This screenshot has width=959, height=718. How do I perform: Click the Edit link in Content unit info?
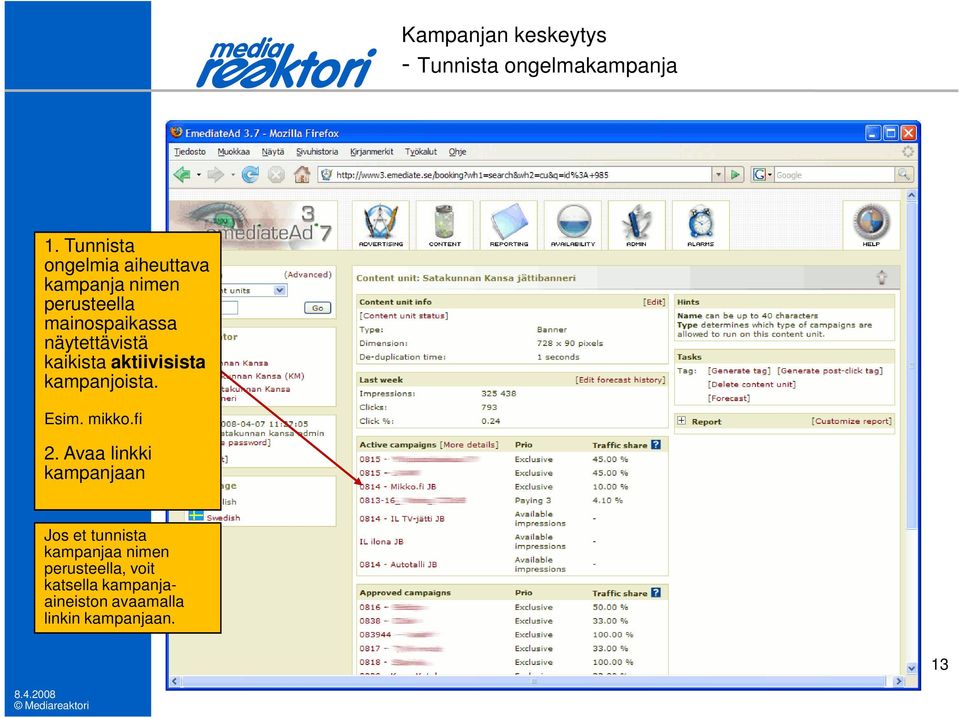point(654,302)
